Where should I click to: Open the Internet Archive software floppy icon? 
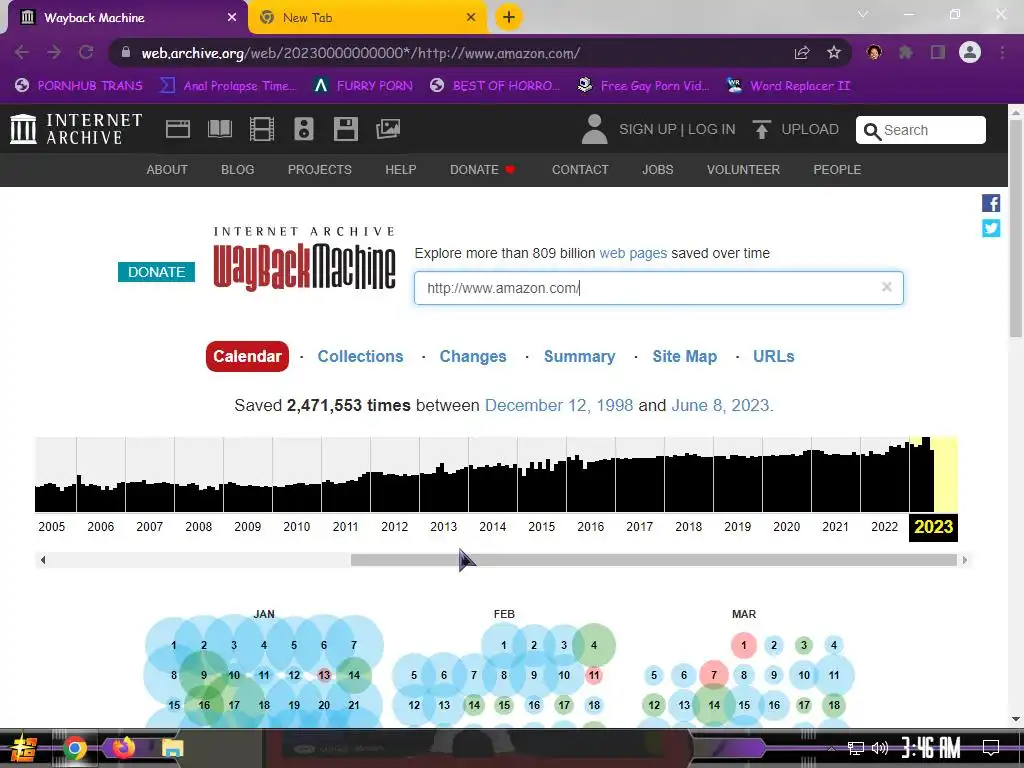[x=345, y=129]
